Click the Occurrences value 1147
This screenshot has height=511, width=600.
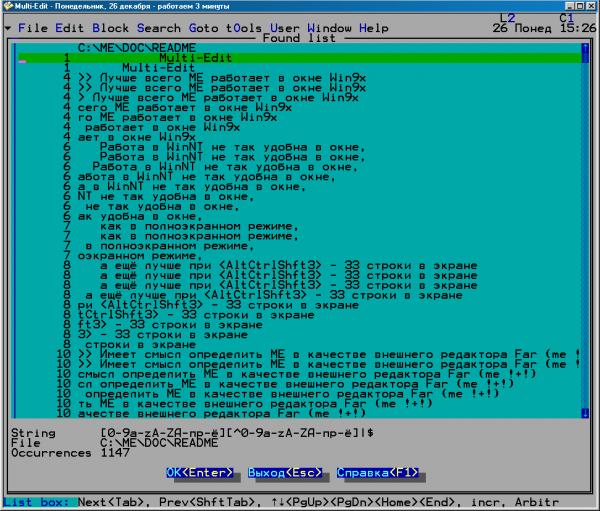(115, 453)
